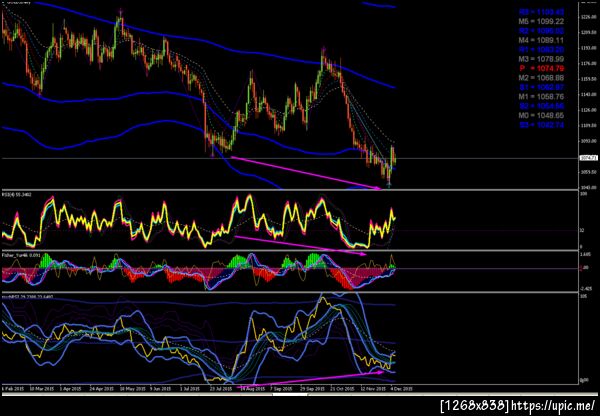
Task: Click the 18 Mar 2015 date label
Action: (41, 388)
